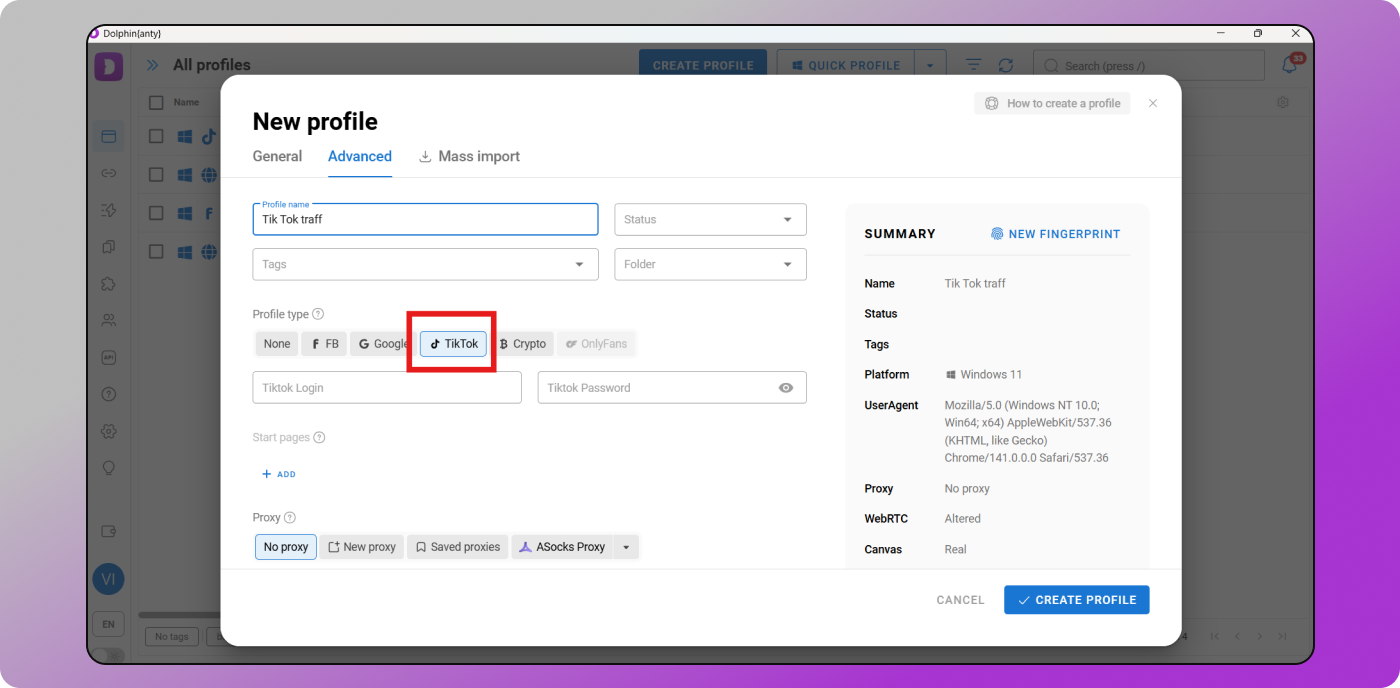Add a new start page
1400x688 pixels.
(x=279, y=474)
